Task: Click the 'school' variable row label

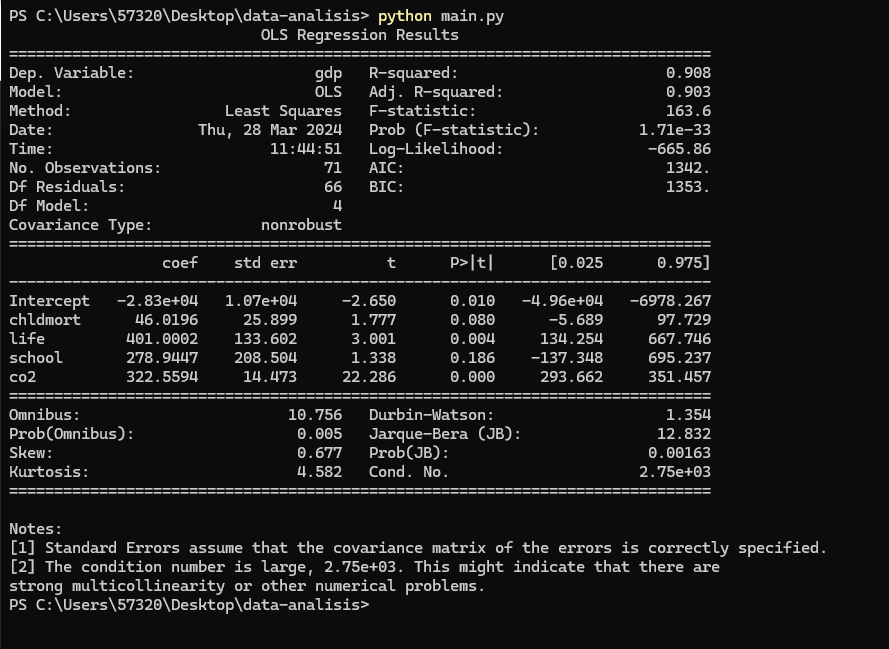Action: (x=36, y=358)
